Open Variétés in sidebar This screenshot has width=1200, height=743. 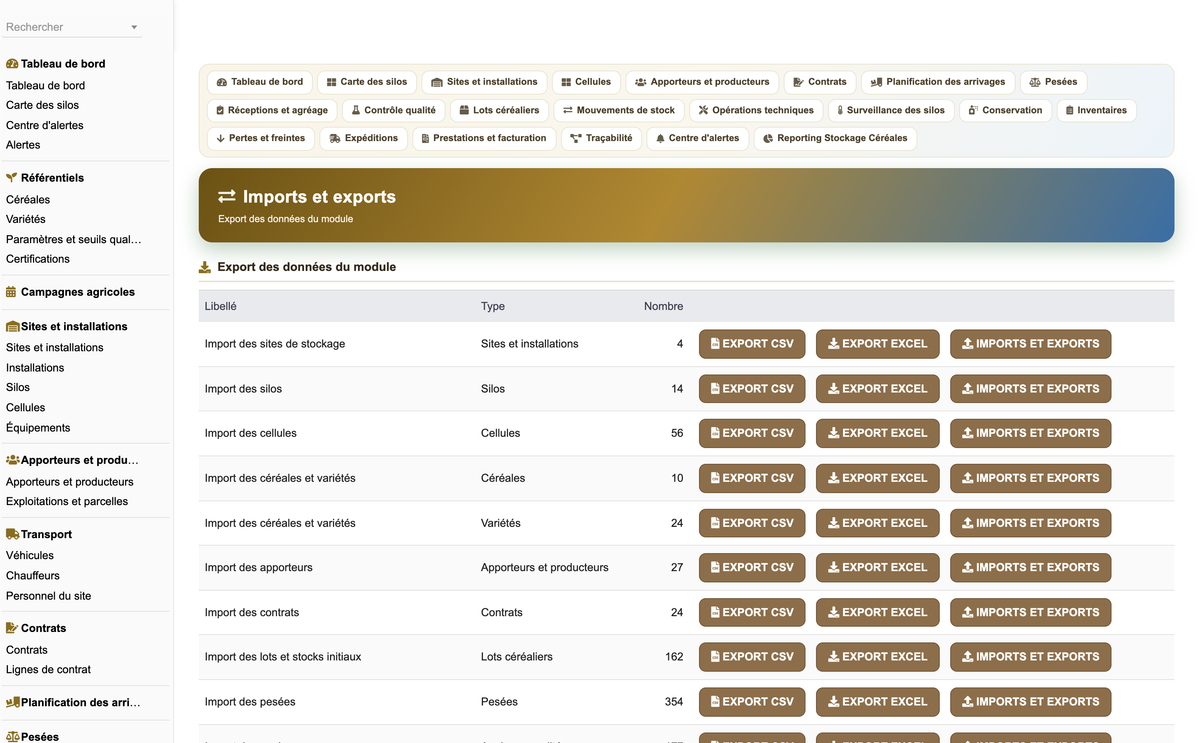[26, 219]
